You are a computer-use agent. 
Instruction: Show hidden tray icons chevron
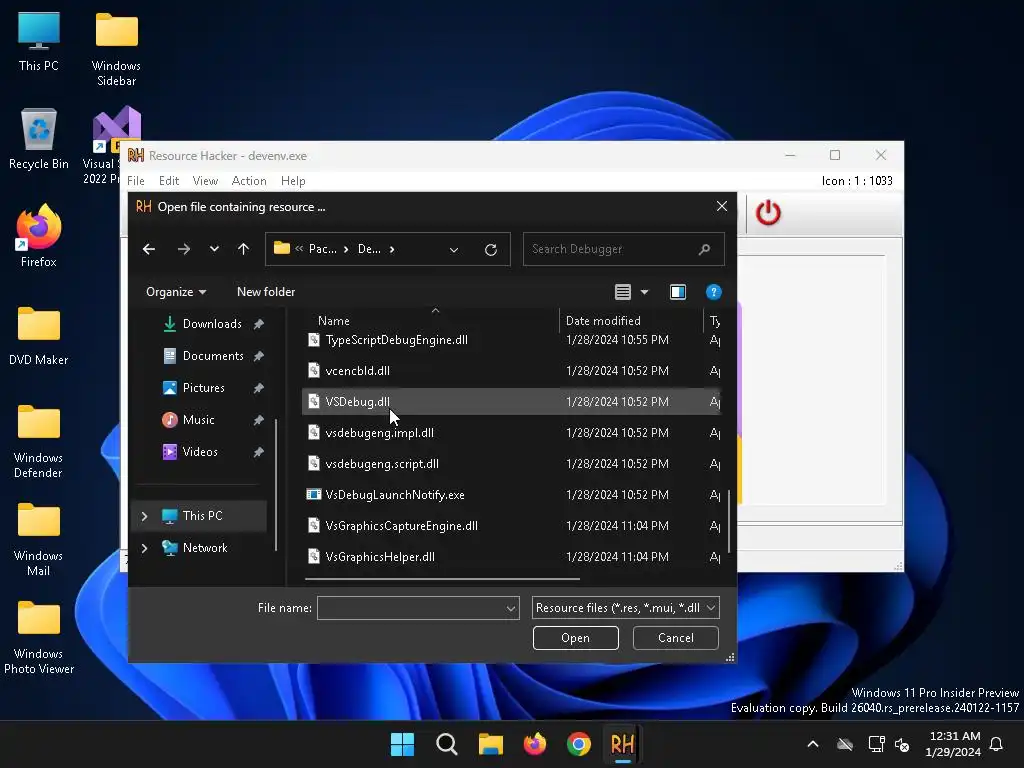pos(813,744)
